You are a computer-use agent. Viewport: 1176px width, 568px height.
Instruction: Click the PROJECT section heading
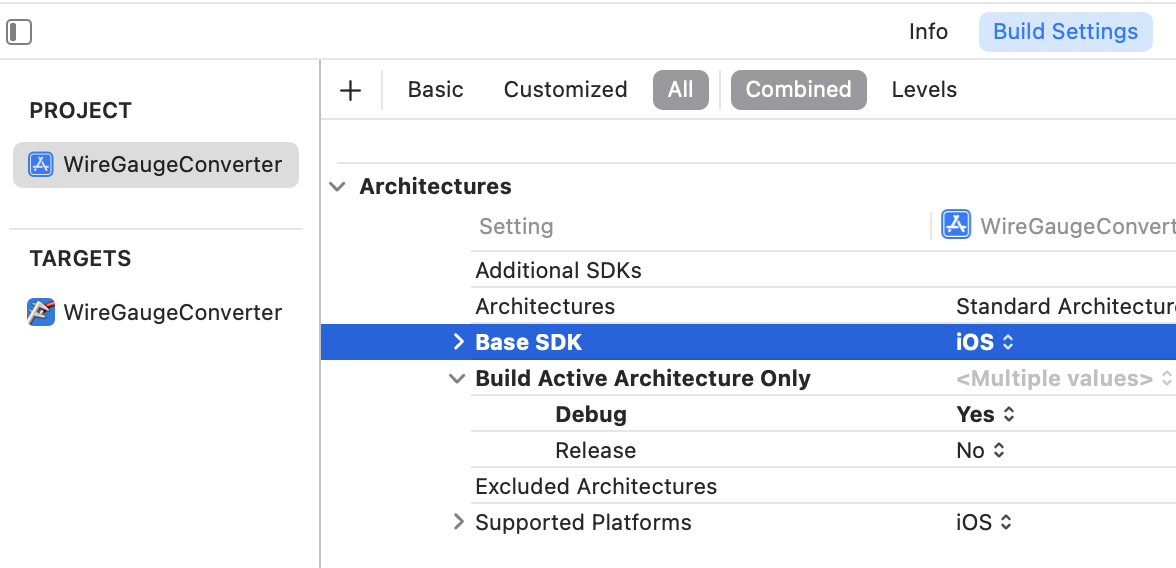point(81,110)
